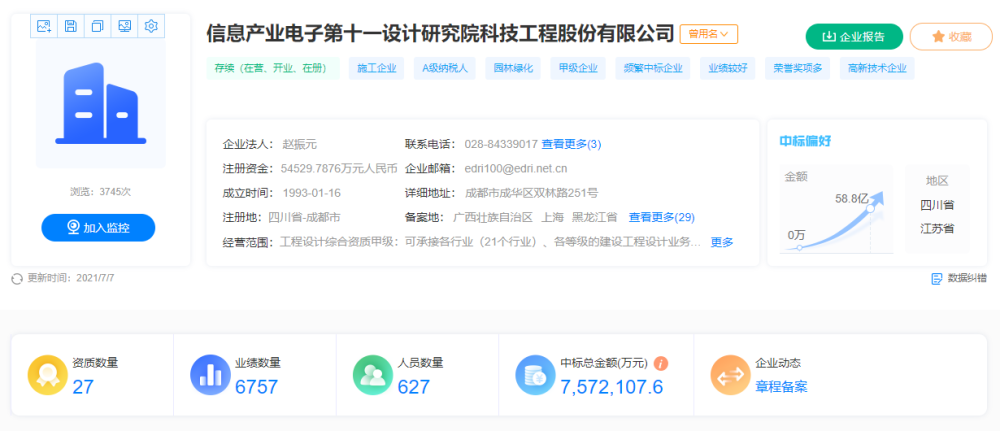
Task: Click 江苏省 in the 地区 box
Action: (x=938, y=228)
